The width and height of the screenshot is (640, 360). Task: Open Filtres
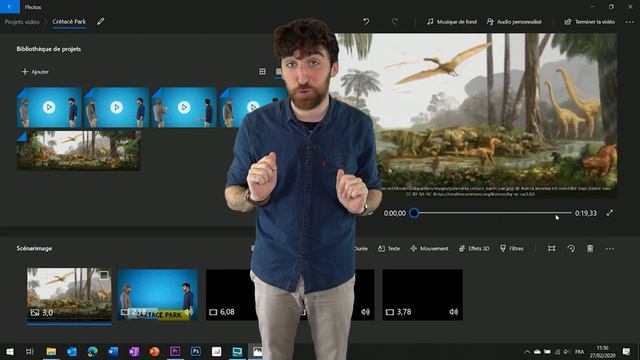[x=512, y=249]
